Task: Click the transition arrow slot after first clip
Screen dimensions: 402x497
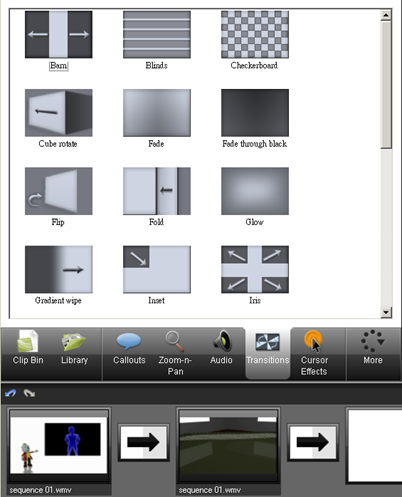Action: (x=144, y=442)
